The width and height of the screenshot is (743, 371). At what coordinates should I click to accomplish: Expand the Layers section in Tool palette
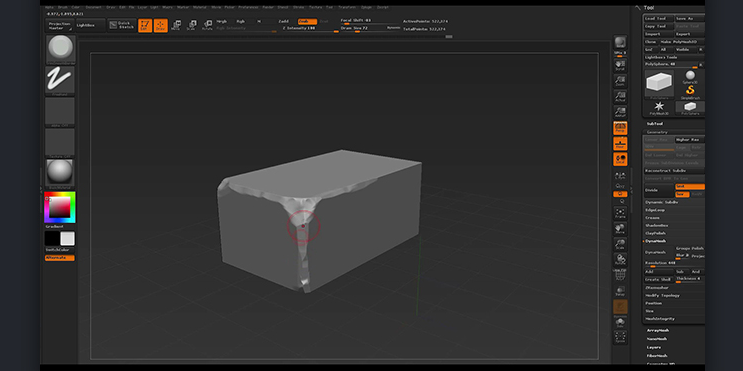pyautogui.click(x=654, y=347)
